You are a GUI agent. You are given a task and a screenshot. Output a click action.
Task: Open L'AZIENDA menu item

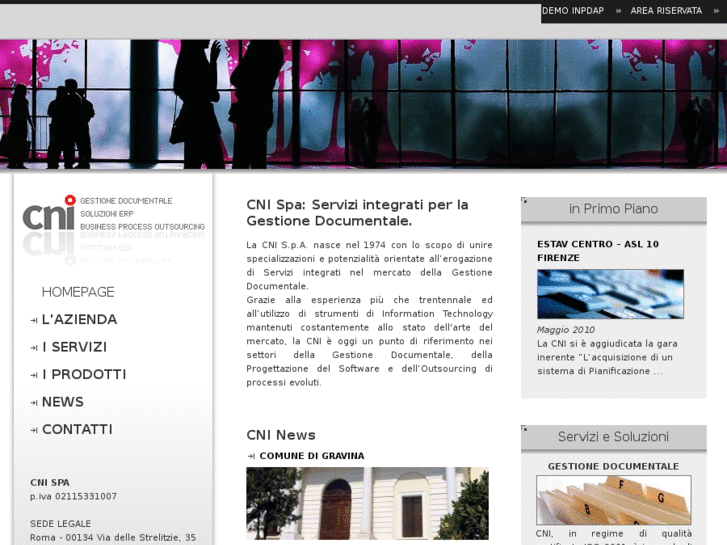(79, 319)
